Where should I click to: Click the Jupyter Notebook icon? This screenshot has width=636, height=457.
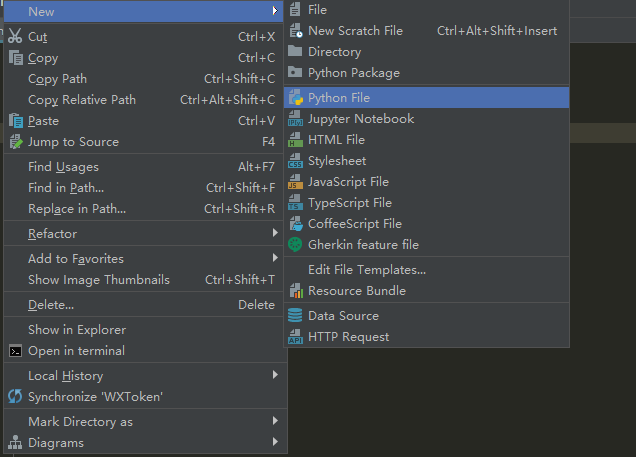tap(295, 119)
